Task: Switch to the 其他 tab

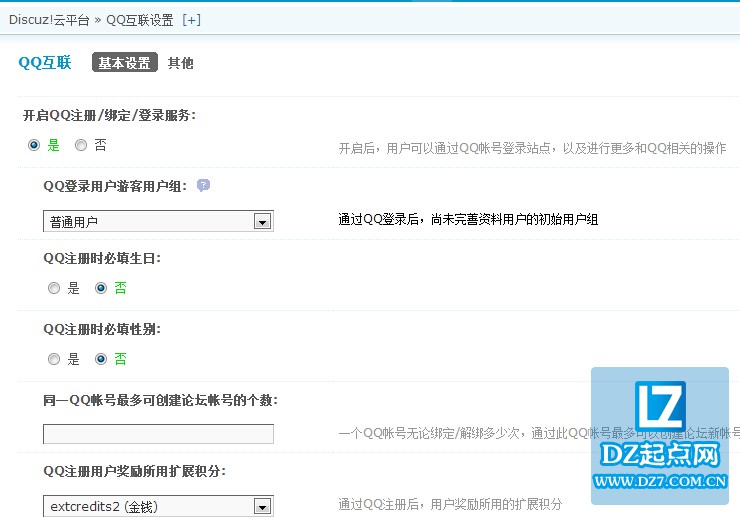Action: [180, 63]
